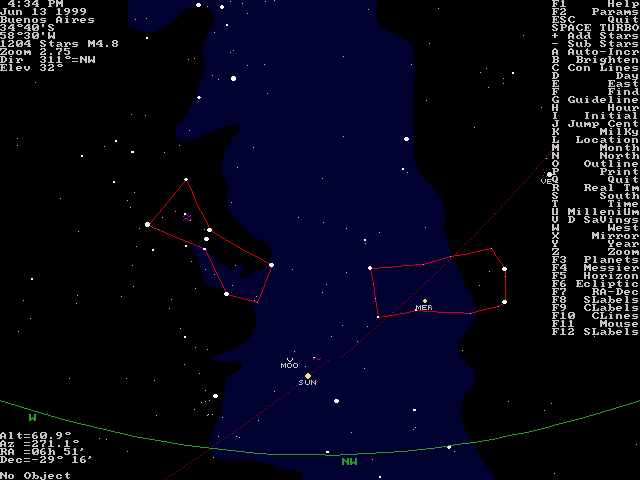640x480 pixels.
Task: Toggle C Con Lines display
Action: point(596,68)
